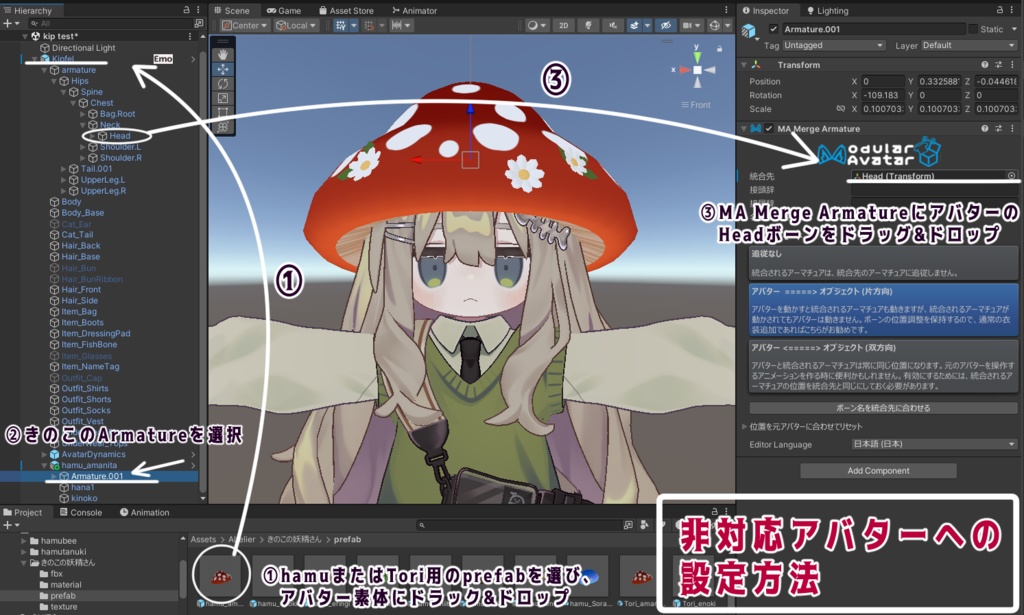This screenshot has height=615, width=1024.
Task: Select Hair_Front object in Hierarchy
Action: 81,289
